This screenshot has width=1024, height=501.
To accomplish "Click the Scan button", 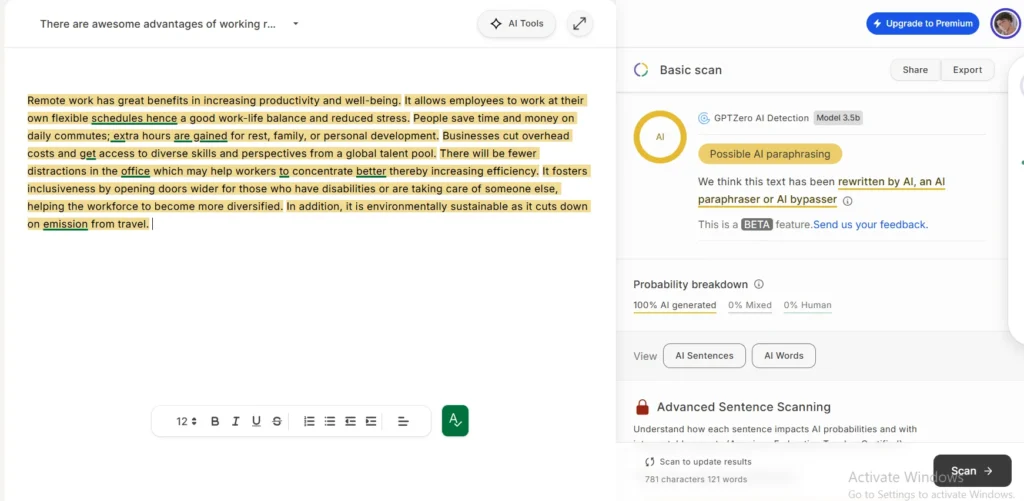I will coord(972,471).
